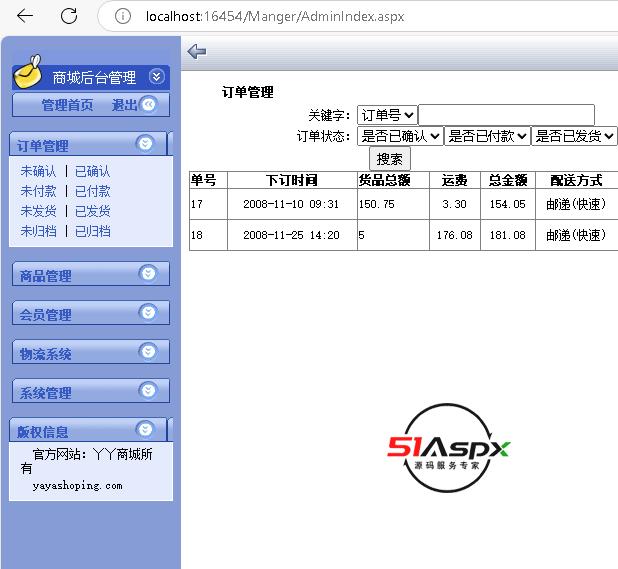Show 未归档 orders

coord(38,231)
